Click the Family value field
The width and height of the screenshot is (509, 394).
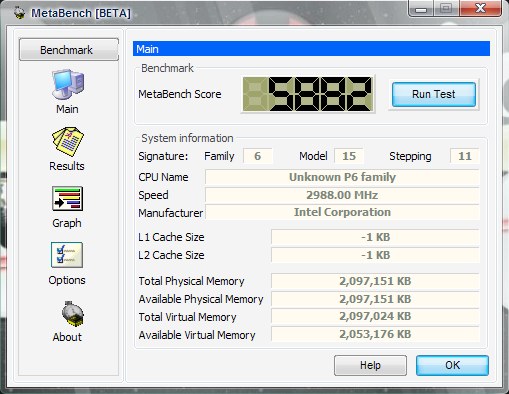click(x=258, y=156)
